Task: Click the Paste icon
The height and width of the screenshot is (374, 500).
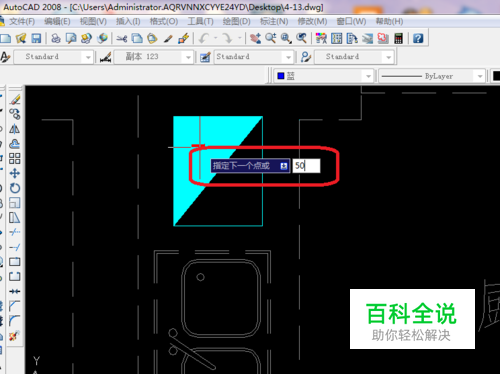Action: coord(152,38)
